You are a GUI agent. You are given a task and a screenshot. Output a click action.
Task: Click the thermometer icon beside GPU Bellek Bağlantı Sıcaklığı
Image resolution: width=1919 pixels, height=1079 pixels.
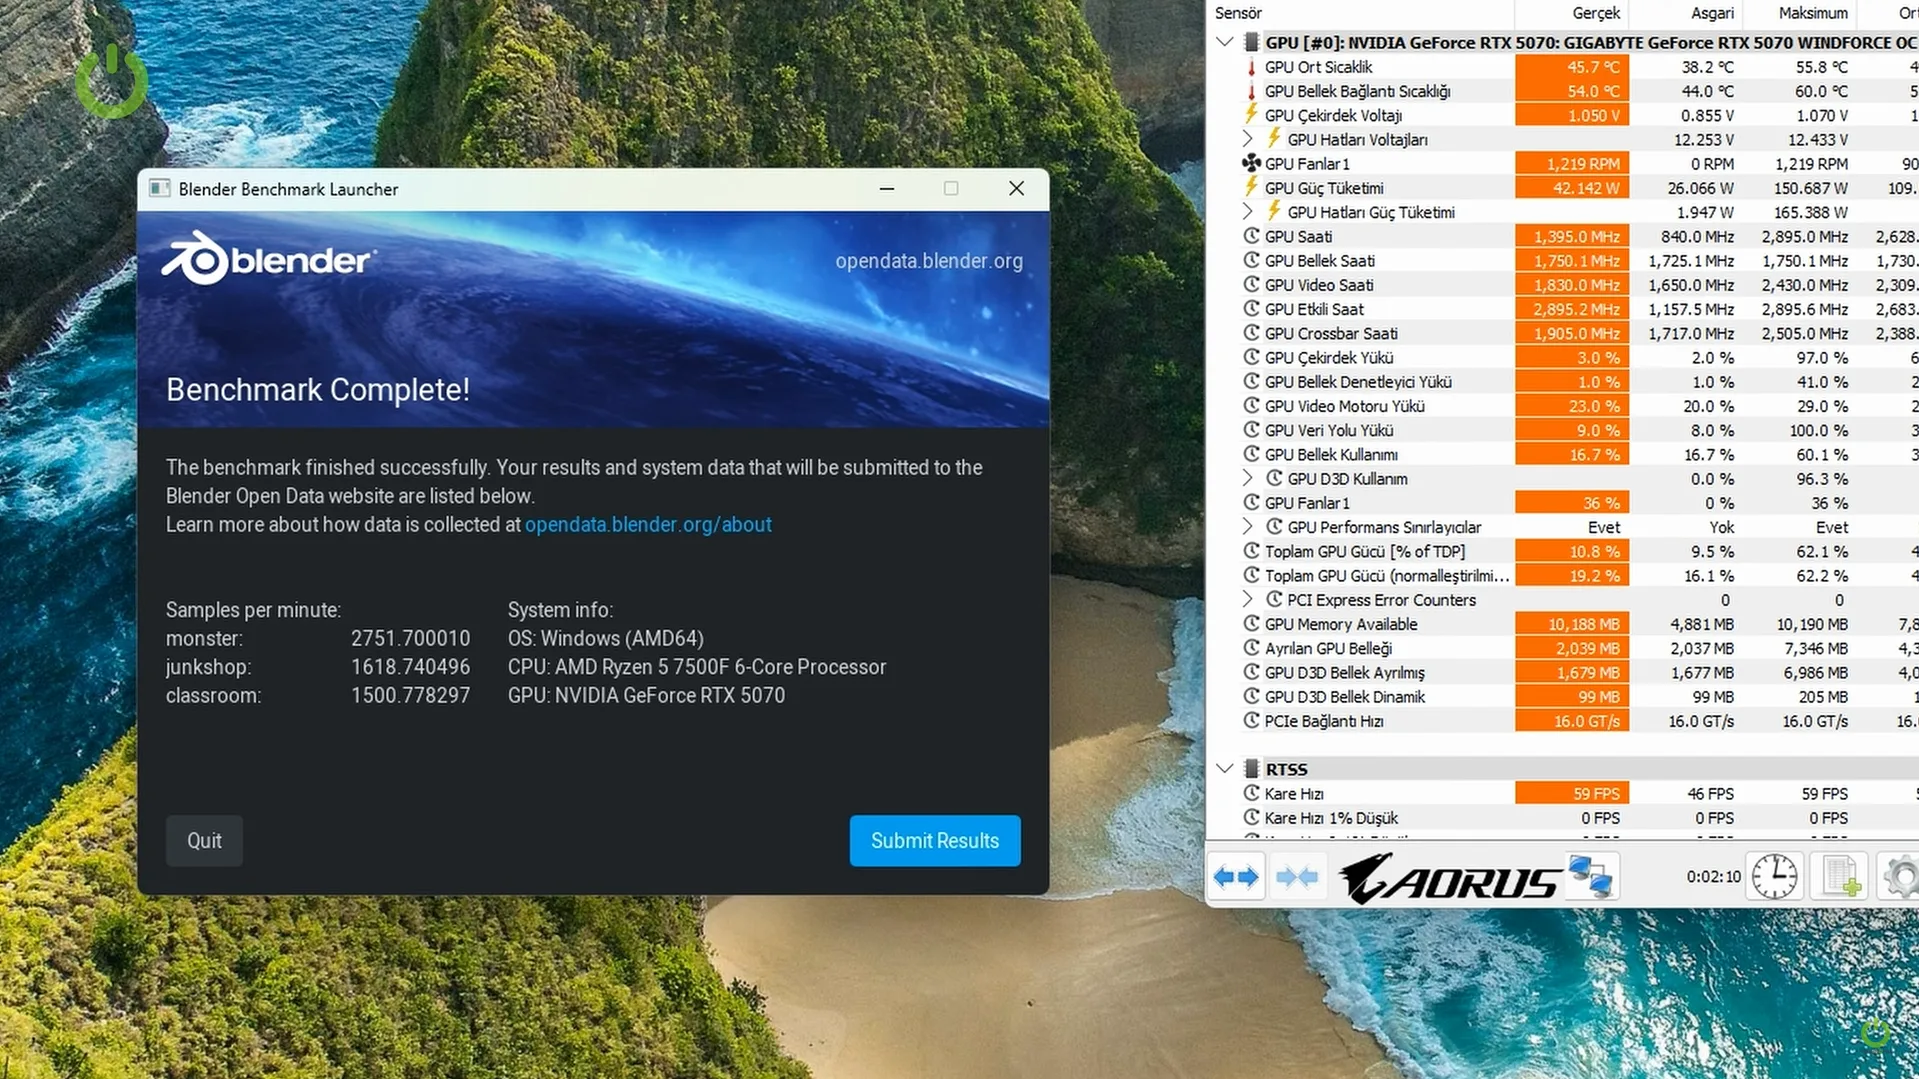point(1251,91)
